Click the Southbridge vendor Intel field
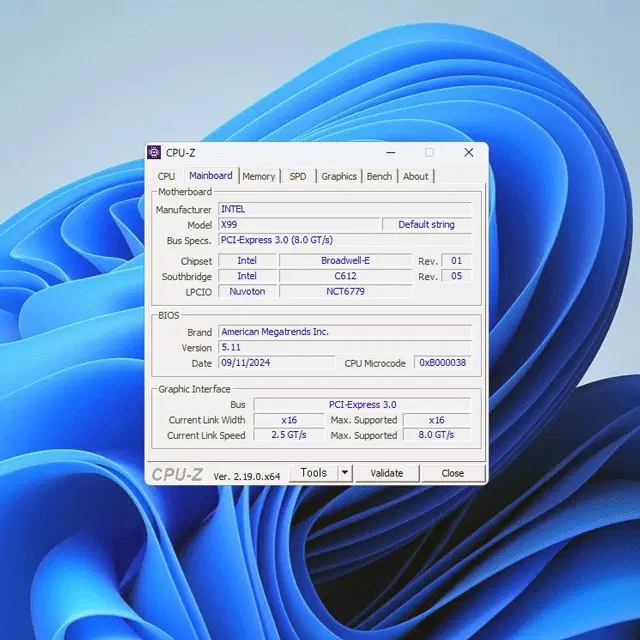This screenshot has height=640, width=640. (x=247, y=276)
